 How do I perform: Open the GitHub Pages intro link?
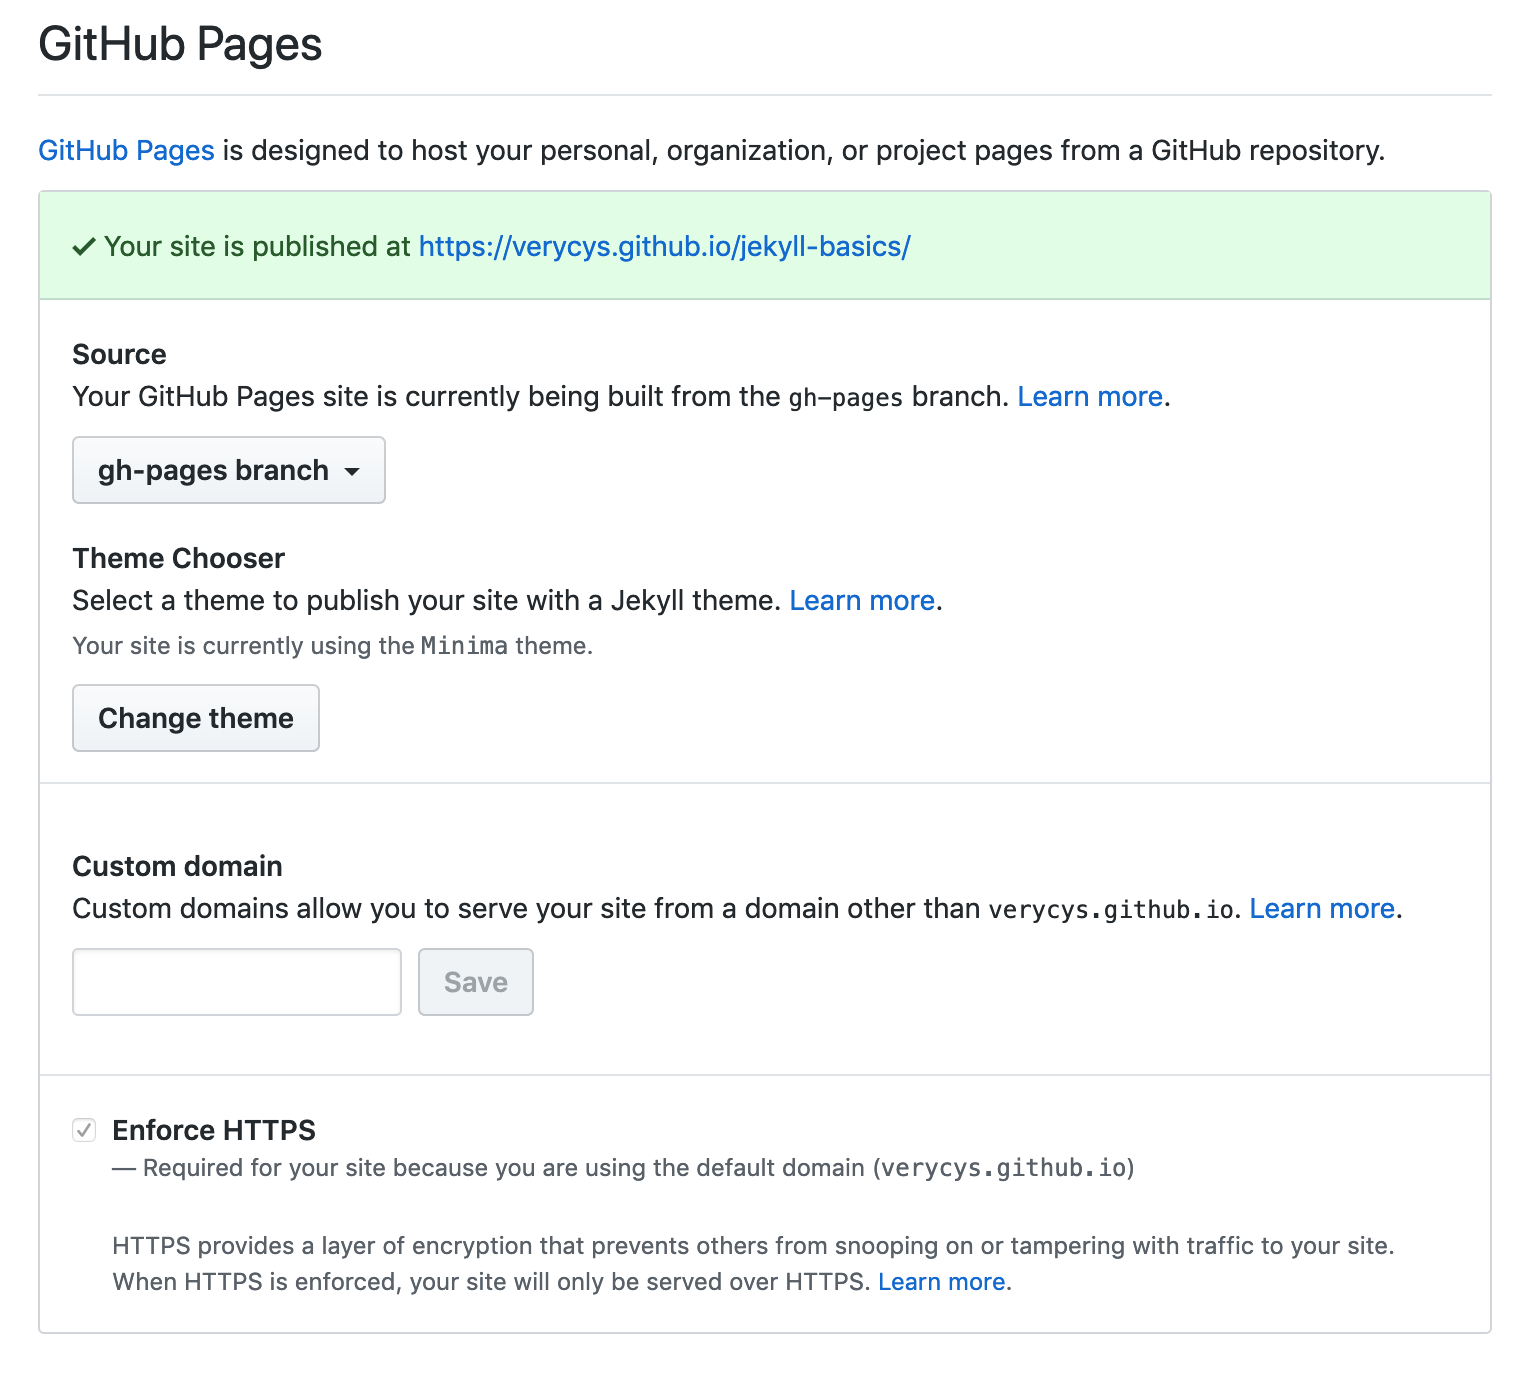pyautogui.click(x=126, y=150)
